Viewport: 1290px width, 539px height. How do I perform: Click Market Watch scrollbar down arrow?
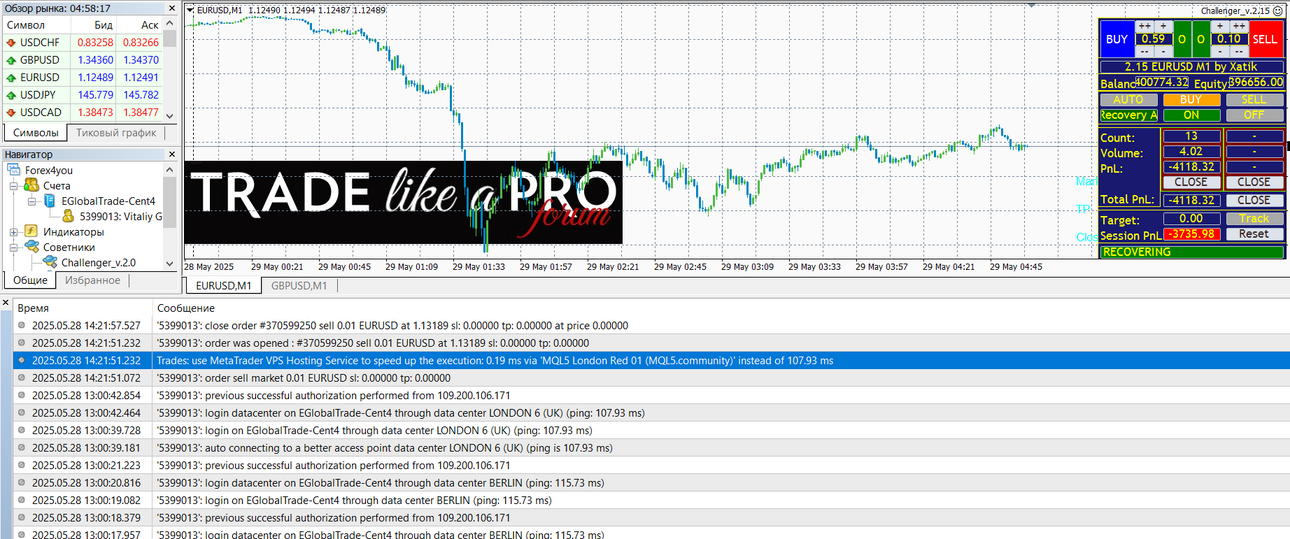169,116
